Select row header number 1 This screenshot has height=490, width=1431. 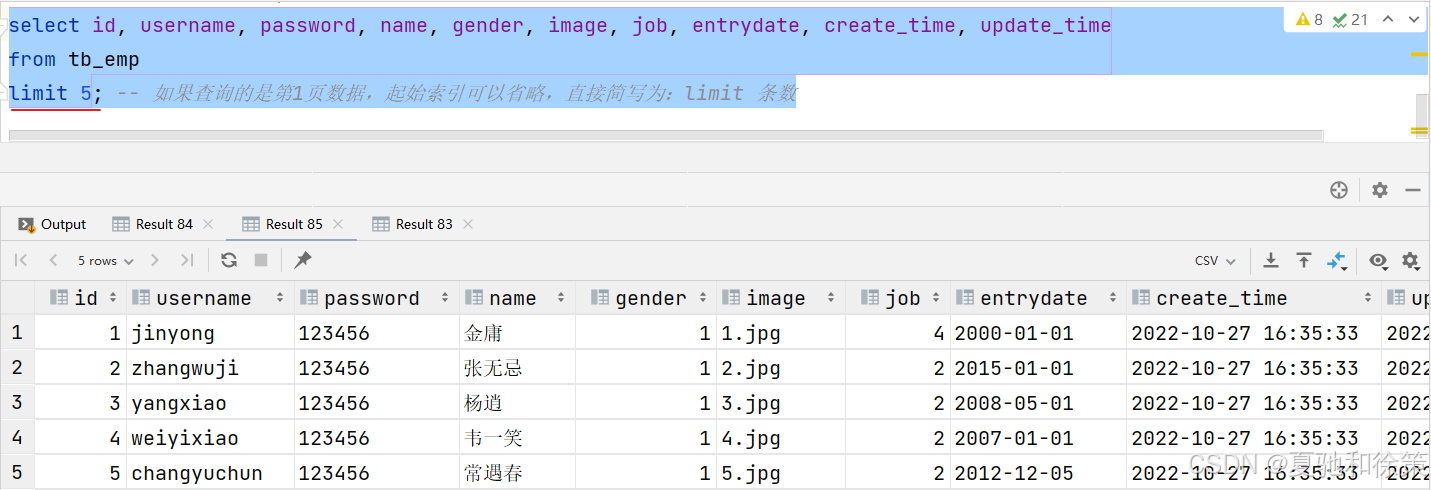pos(17,333)
